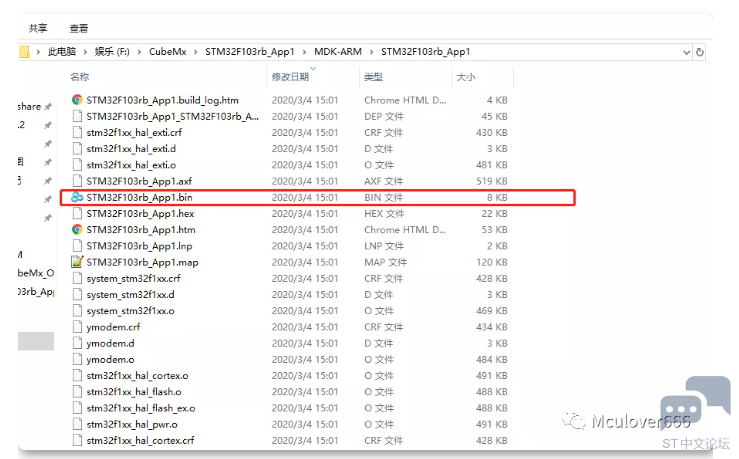Select file icon of stm32f1xx_hal_flash.o
Screen dimensions: 739x459
point(77,392)
